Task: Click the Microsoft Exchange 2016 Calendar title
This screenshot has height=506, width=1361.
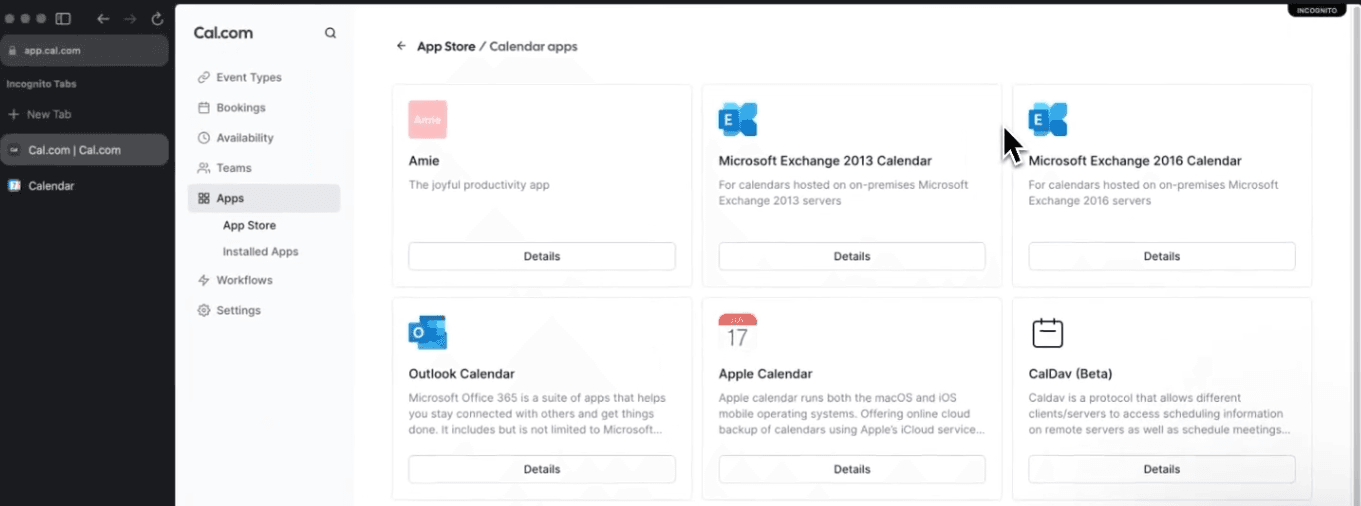Action: [1135, 160]
